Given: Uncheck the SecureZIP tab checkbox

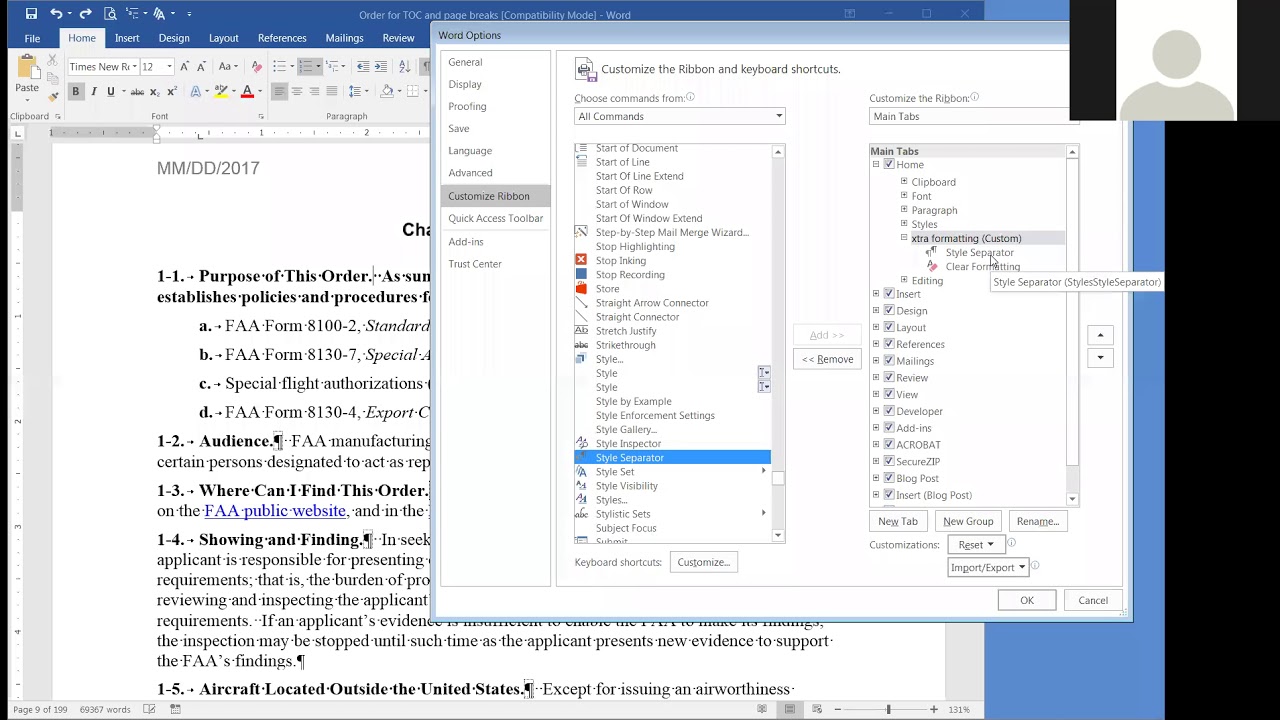Looking at the screenshot, I should [889, 461].
